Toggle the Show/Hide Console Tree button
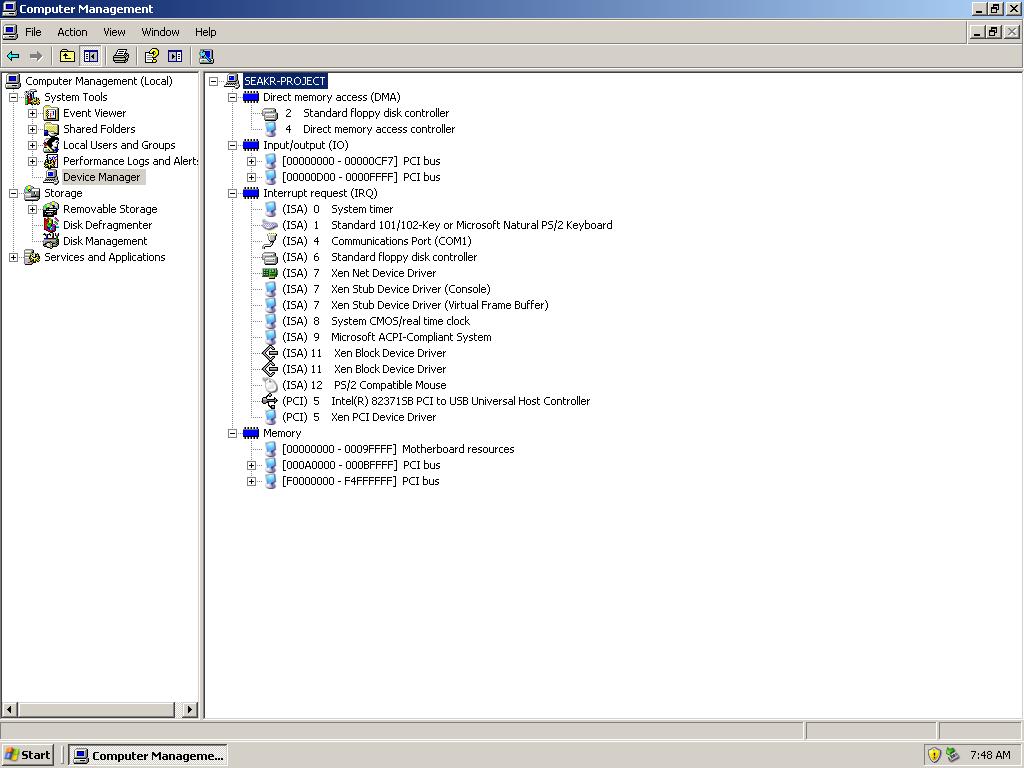 coord(90,56)
